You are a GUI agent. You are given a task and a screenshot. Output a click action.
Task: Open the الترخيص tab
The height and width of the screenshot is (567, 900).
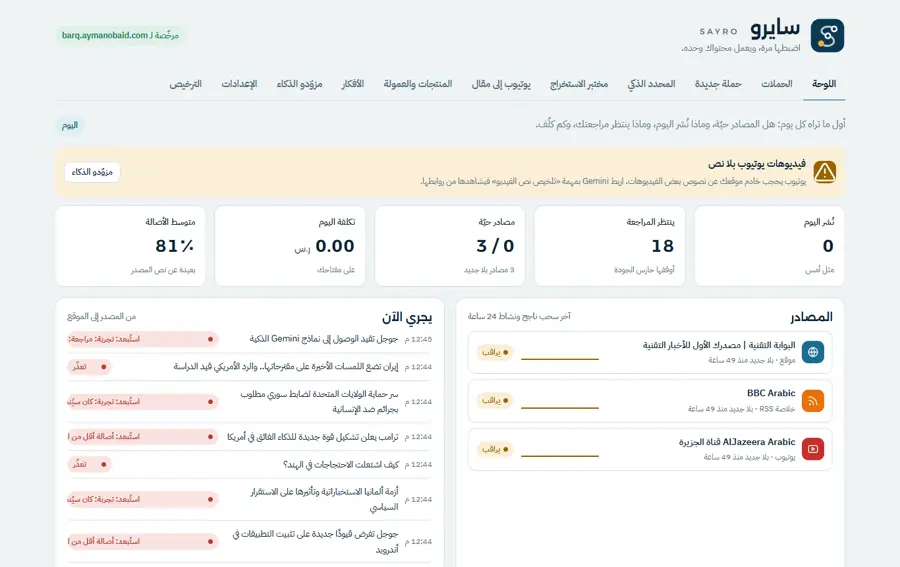click(x=185, y=84)
